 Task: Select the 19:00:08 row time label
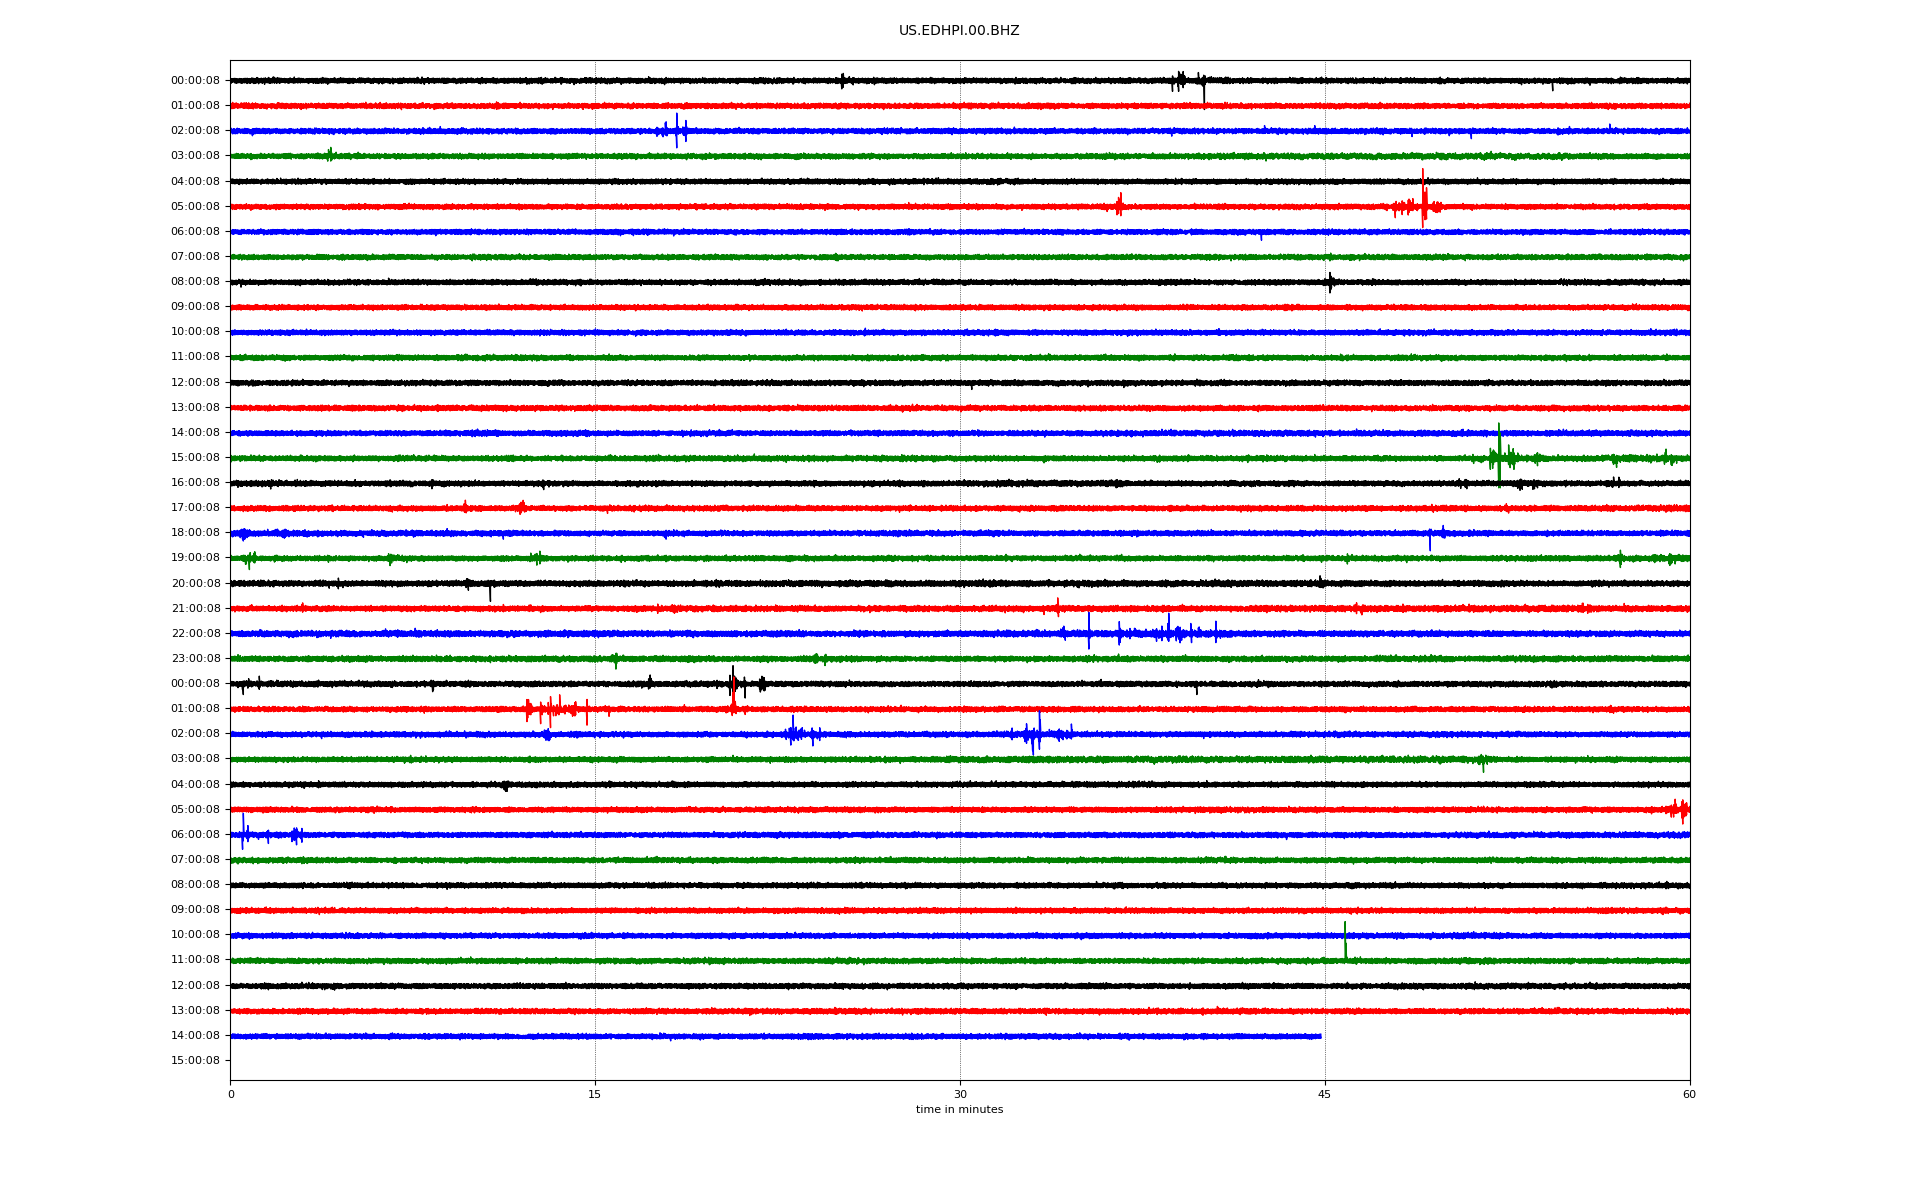point(195,558)
